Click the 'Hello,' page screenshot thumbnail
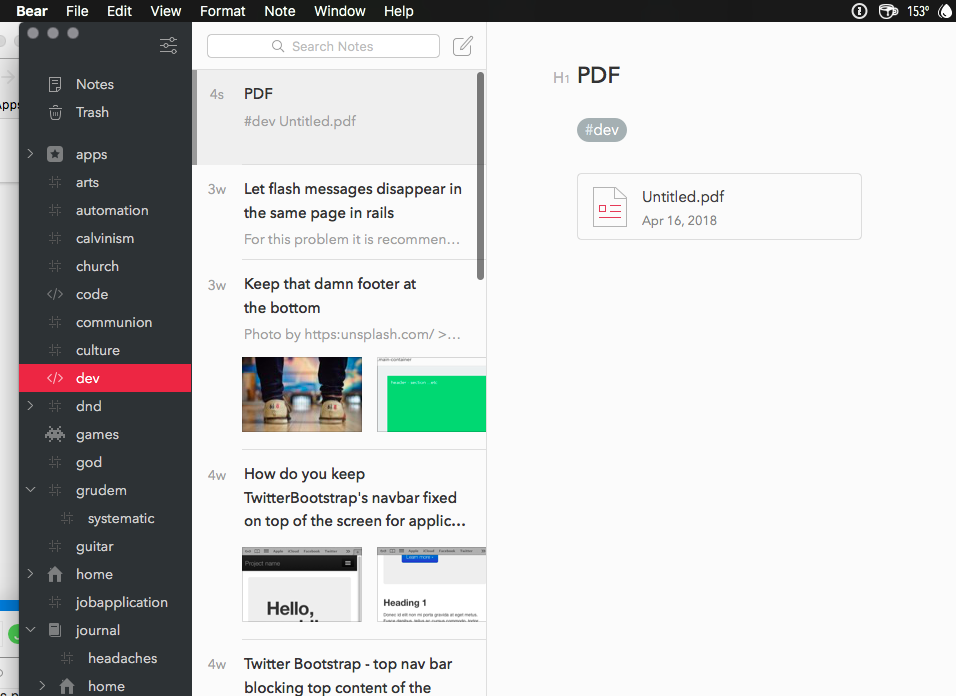The image size is (956, 696). (302, 584)
